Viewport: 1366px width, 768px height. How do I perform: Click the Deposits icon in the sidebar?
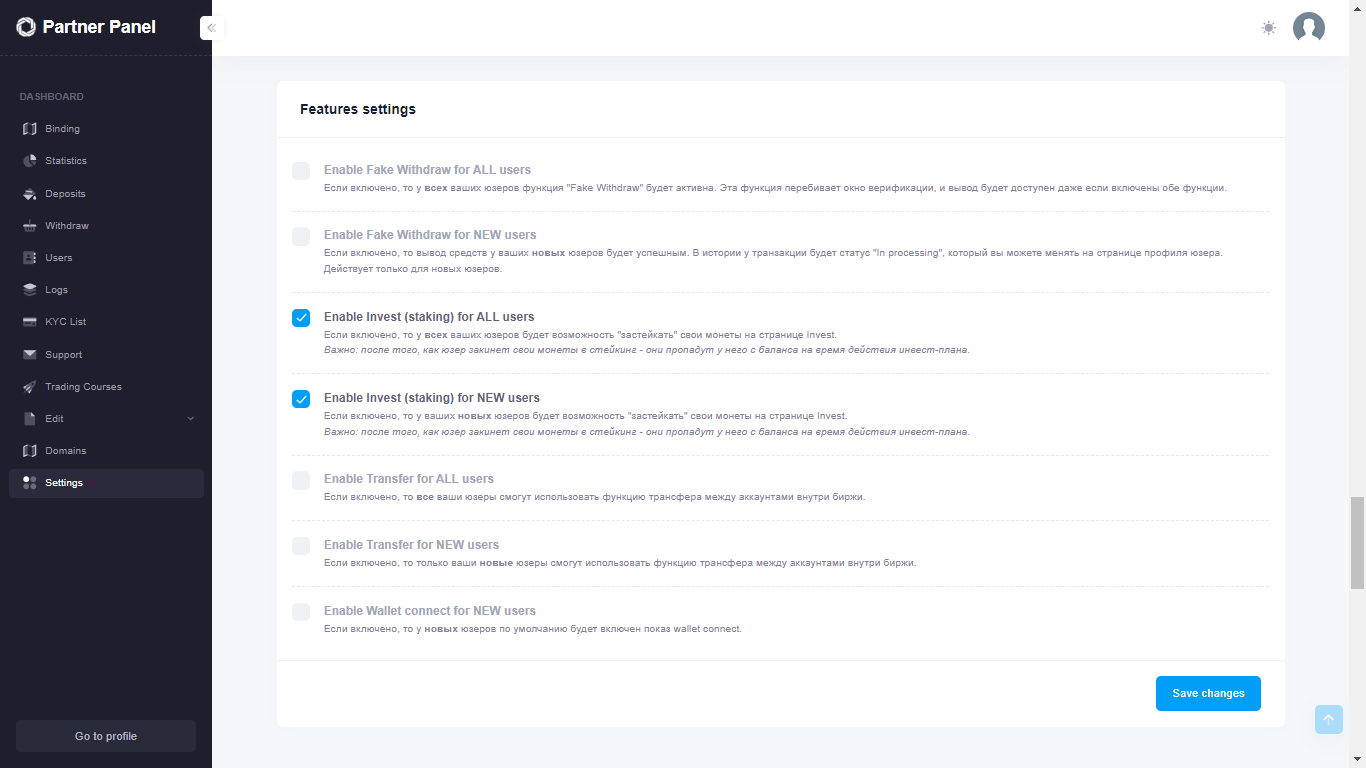point(29,194)
